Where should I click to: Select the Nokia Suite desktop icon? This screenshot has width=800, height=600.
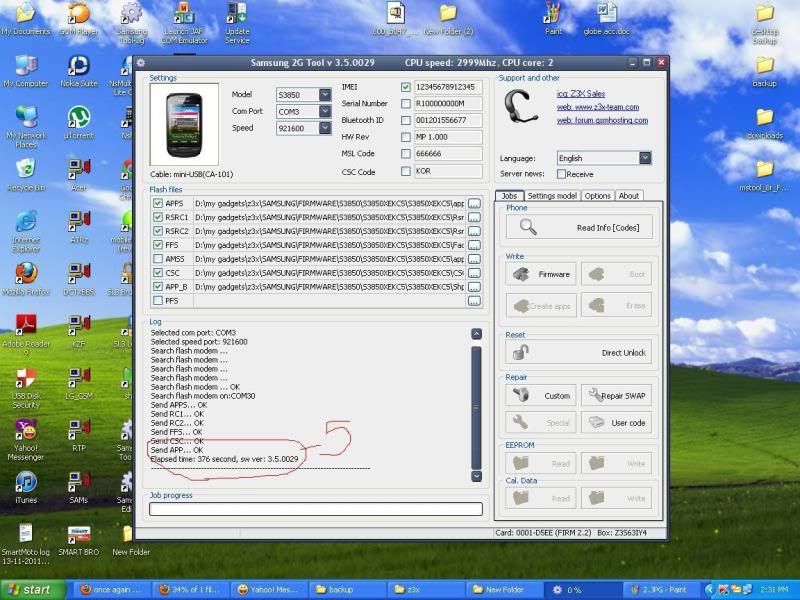(x=79, y=71)
